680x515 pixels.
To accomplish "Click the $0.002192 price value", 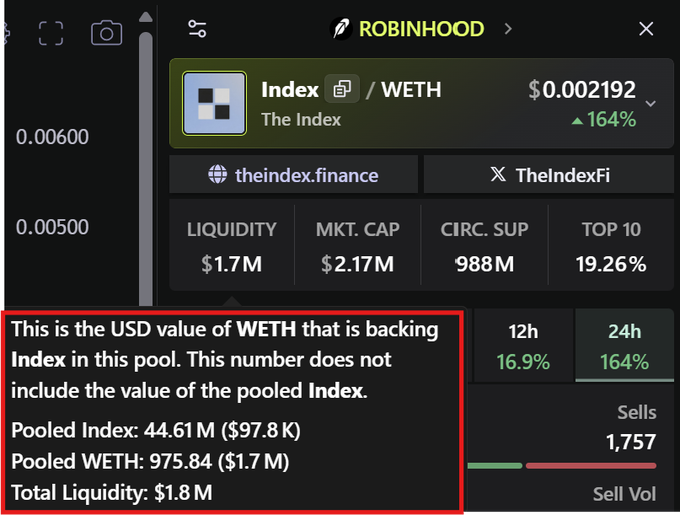I will pos(582,90).
